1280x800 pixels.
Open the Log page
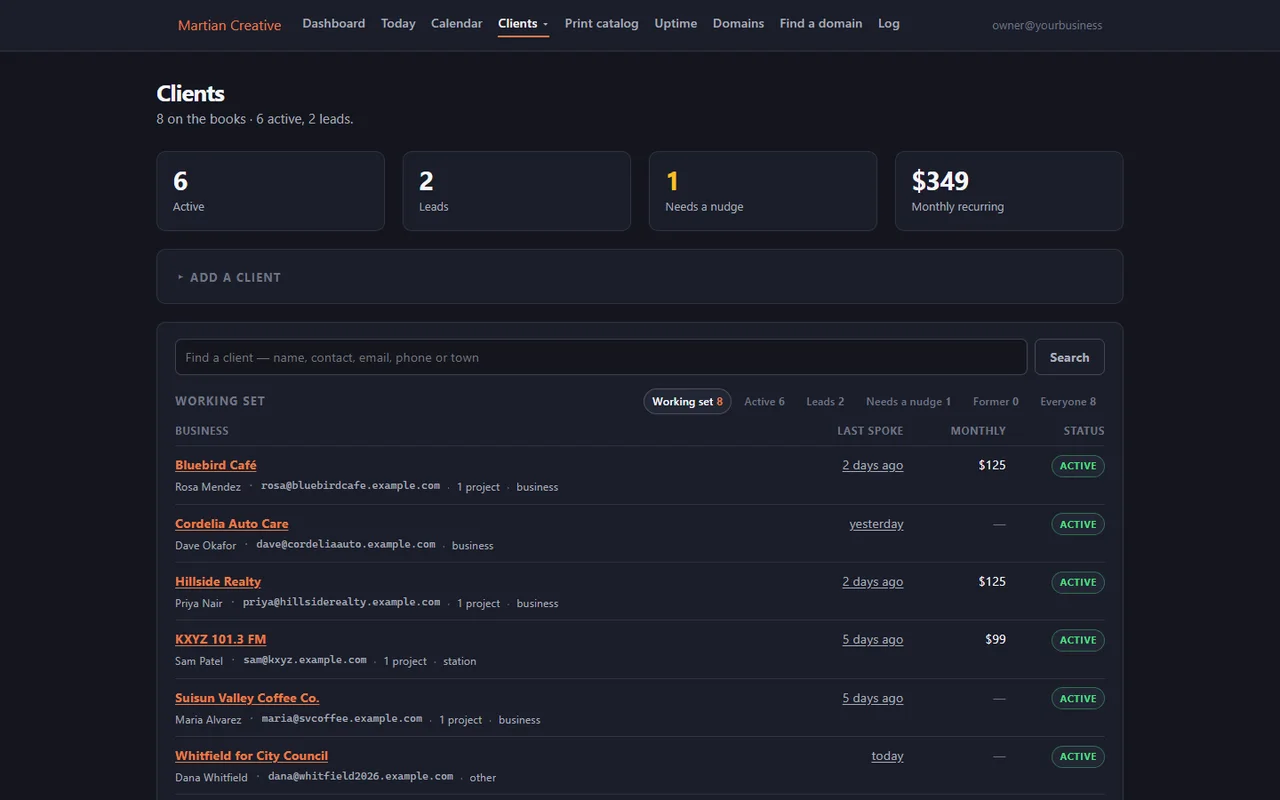point(889,23)
